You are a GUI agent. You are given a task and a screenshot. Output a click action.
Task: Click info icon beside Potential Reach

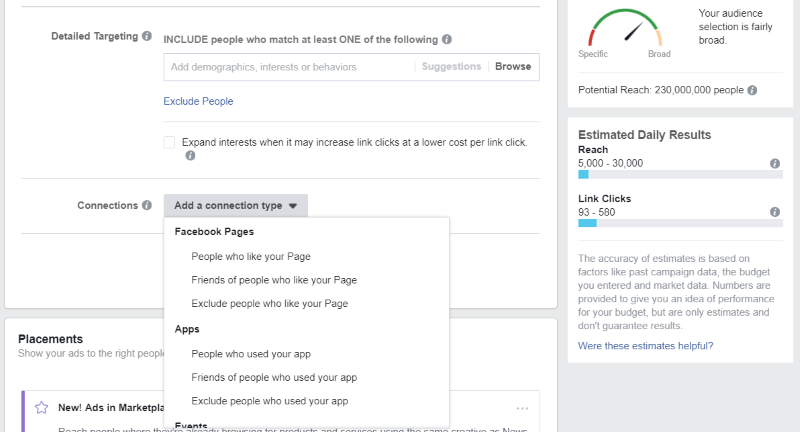pos(752,90)
